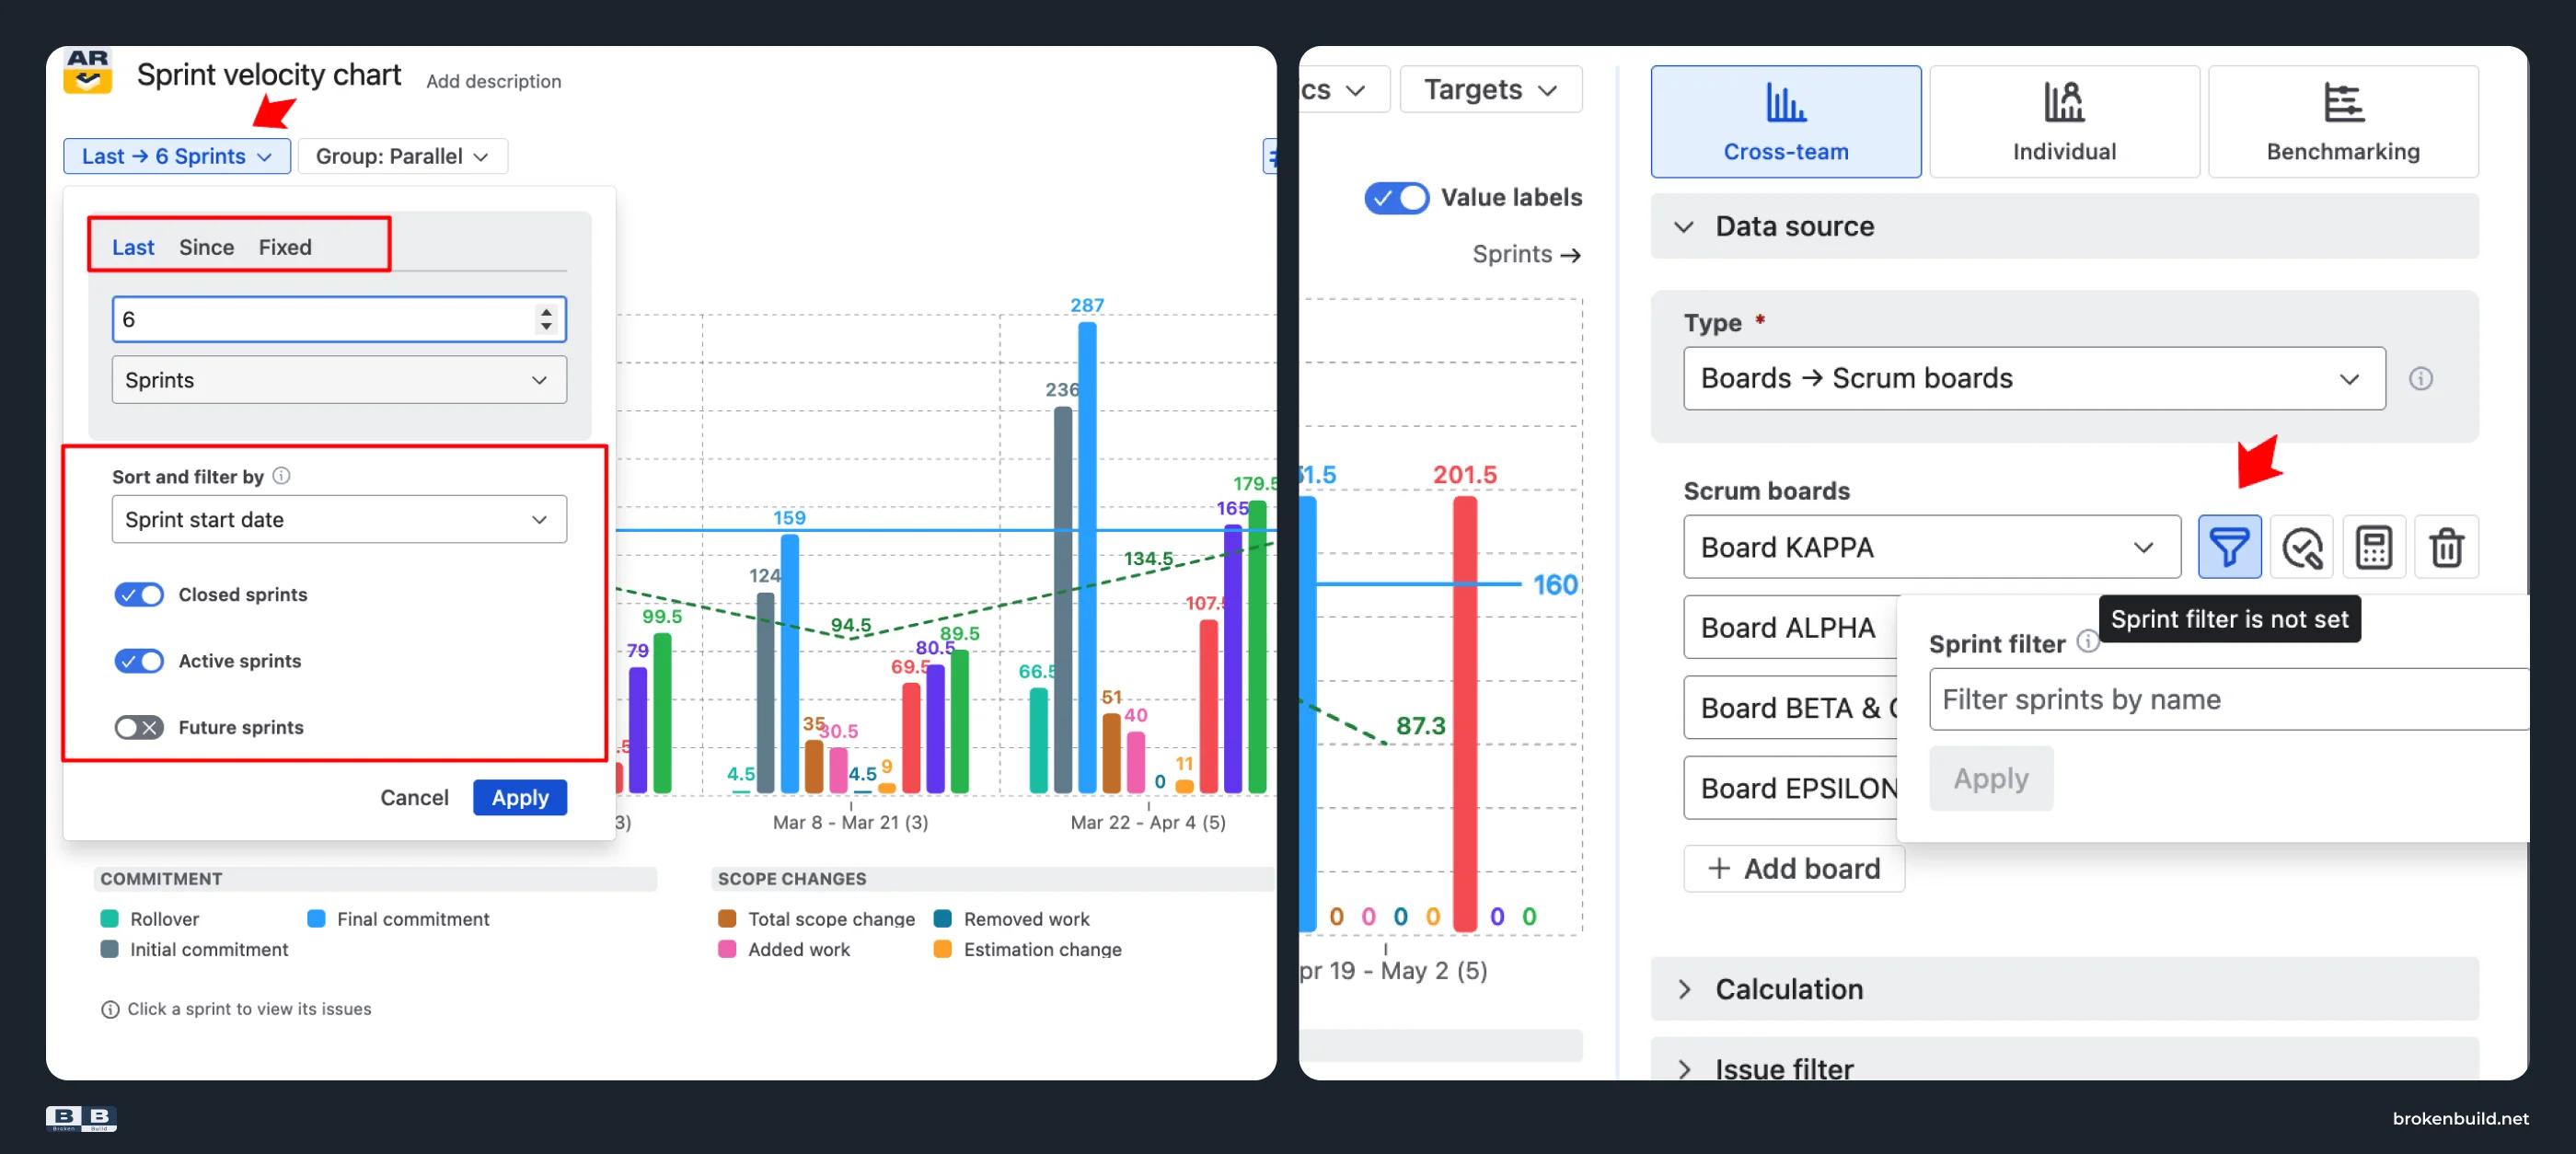Click the Add board button

1794,868
